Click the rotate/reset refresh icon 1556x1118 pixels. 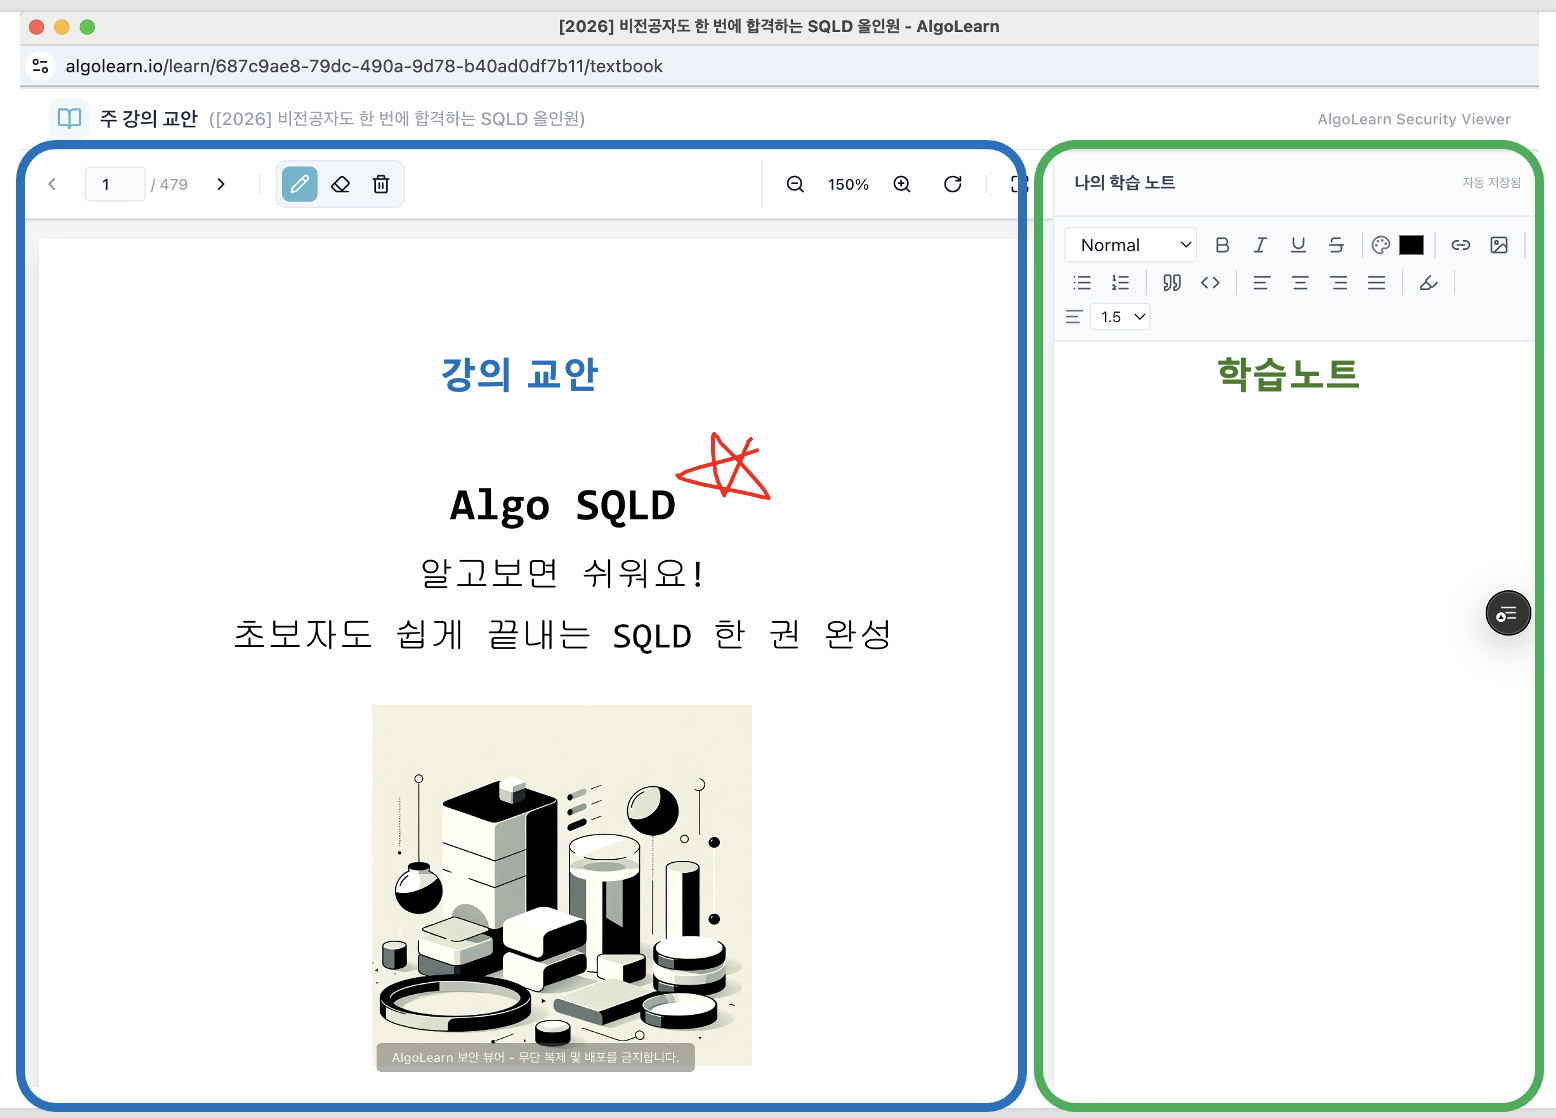(953, 184)
